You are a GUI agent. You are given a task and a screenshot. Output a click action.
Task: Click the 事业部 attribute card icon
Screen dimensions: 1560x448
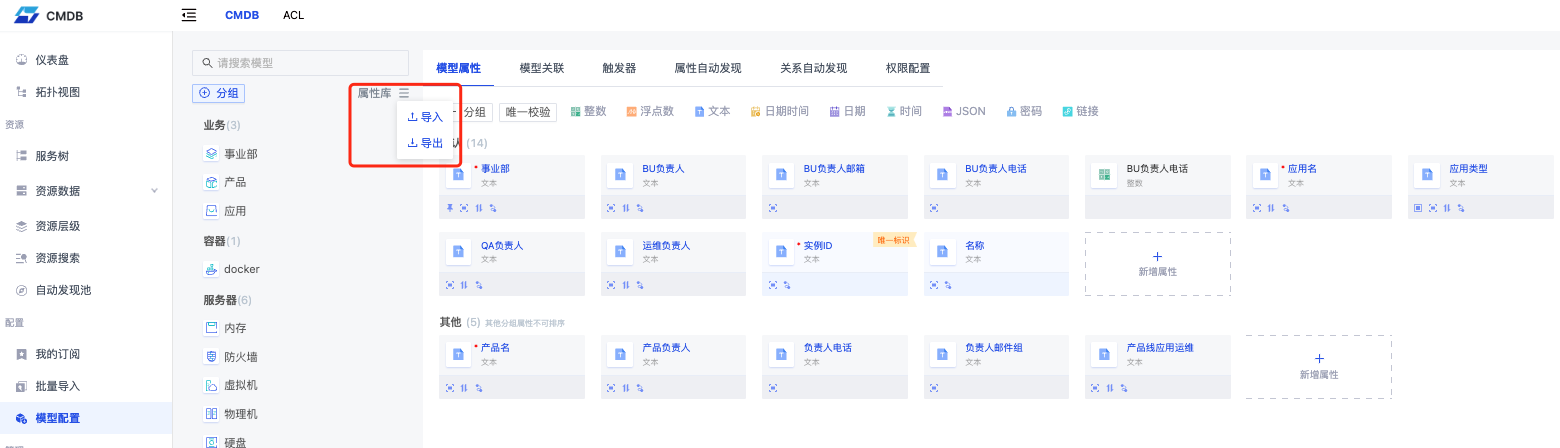point(459,175)
